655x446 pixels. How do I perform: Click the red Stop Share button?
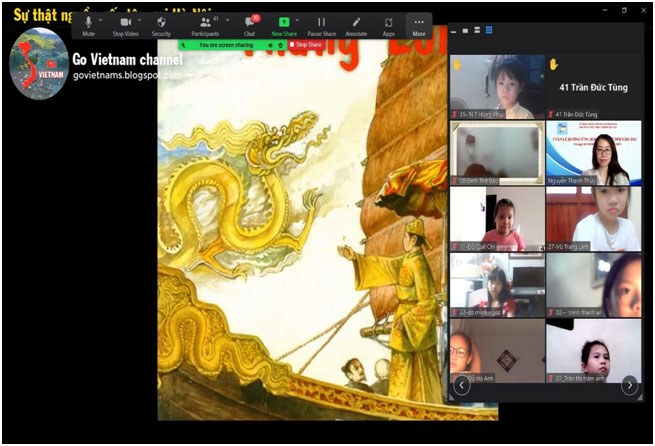pos(306,45)
